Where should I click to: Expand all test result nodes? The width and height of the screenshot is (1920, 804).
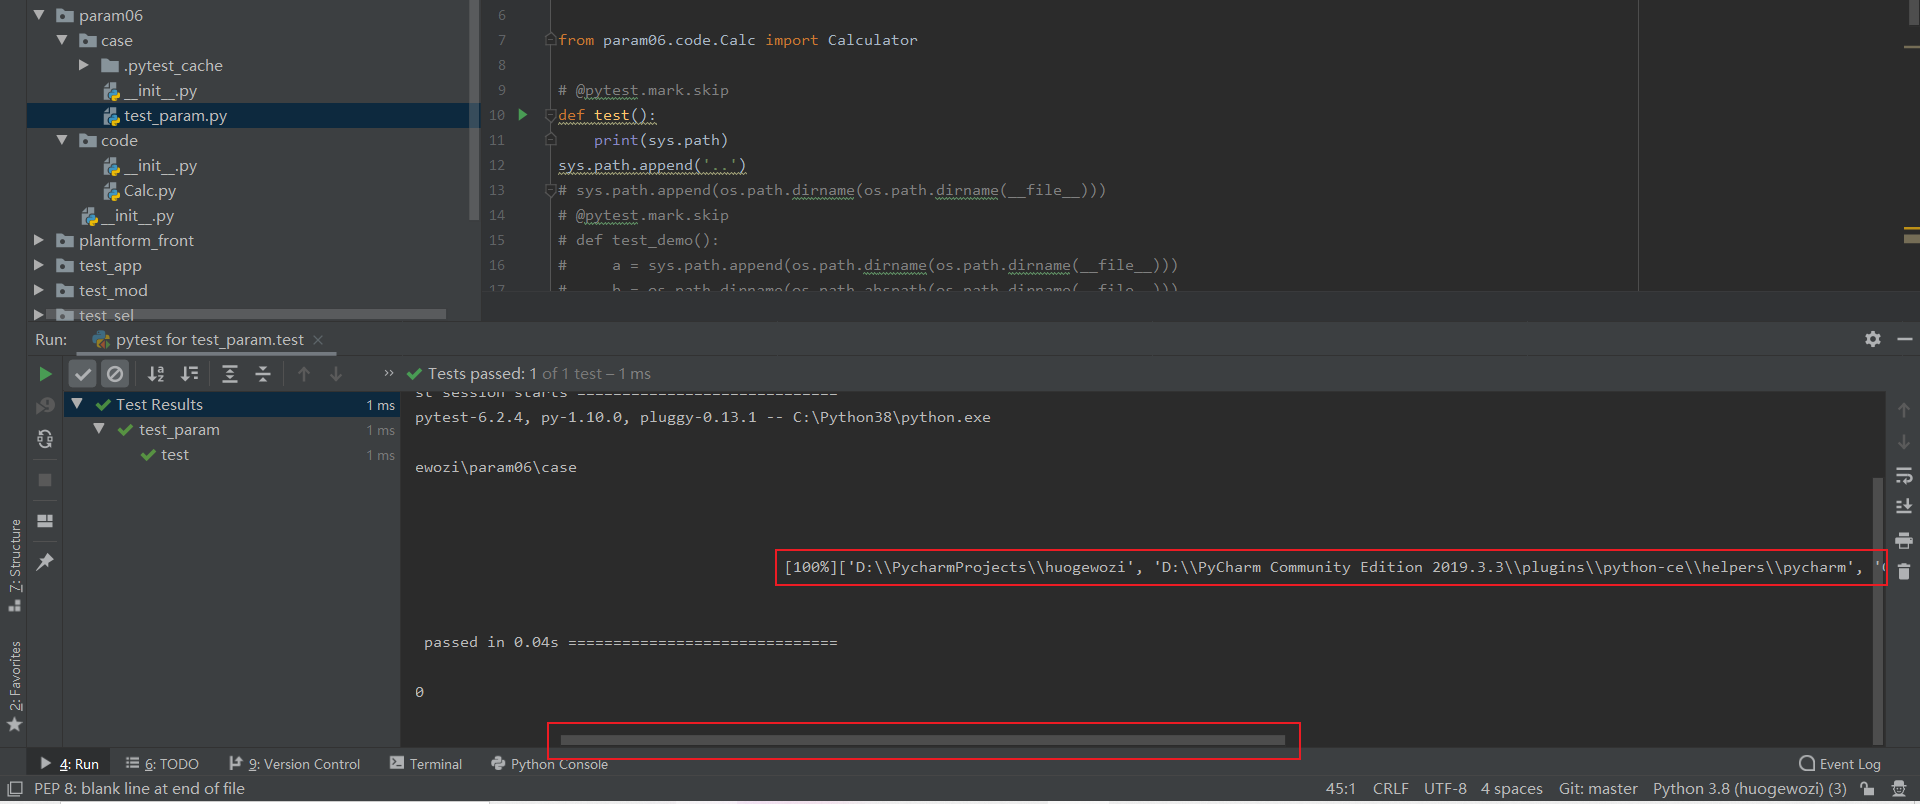(x=230, y=374)
